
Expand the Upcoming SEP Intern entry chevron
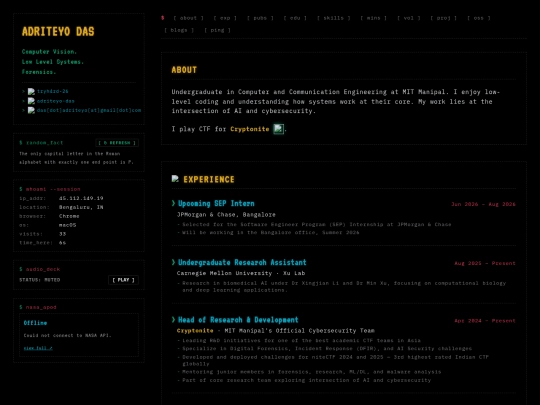(x=174, y=204)
